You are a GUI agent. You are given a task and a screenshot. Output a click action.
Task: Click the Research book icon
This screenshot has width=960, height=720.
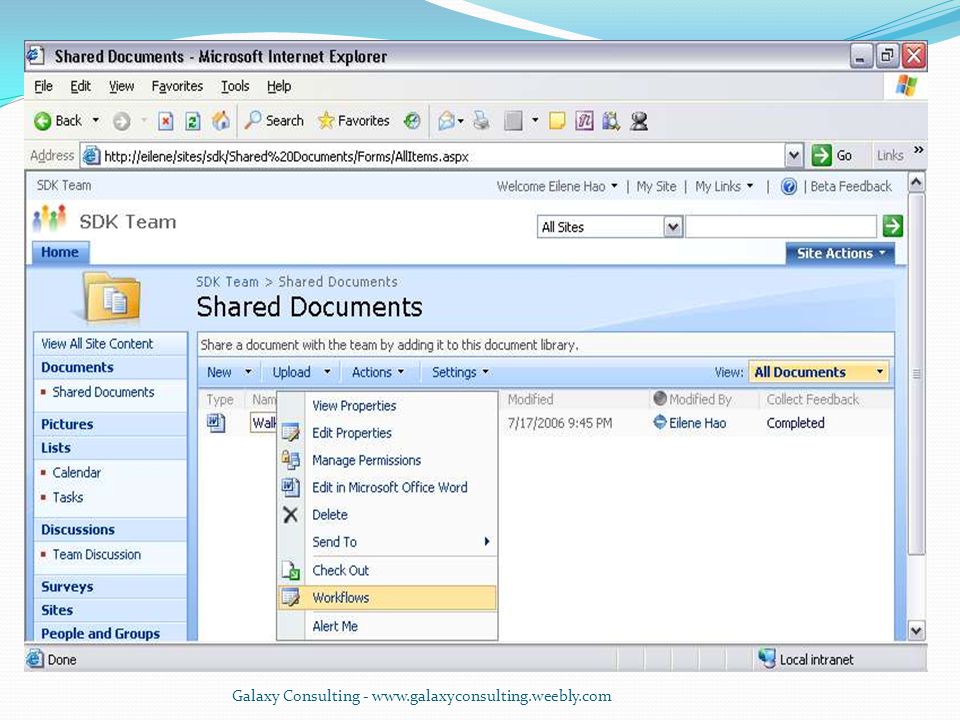click(611, 121)
